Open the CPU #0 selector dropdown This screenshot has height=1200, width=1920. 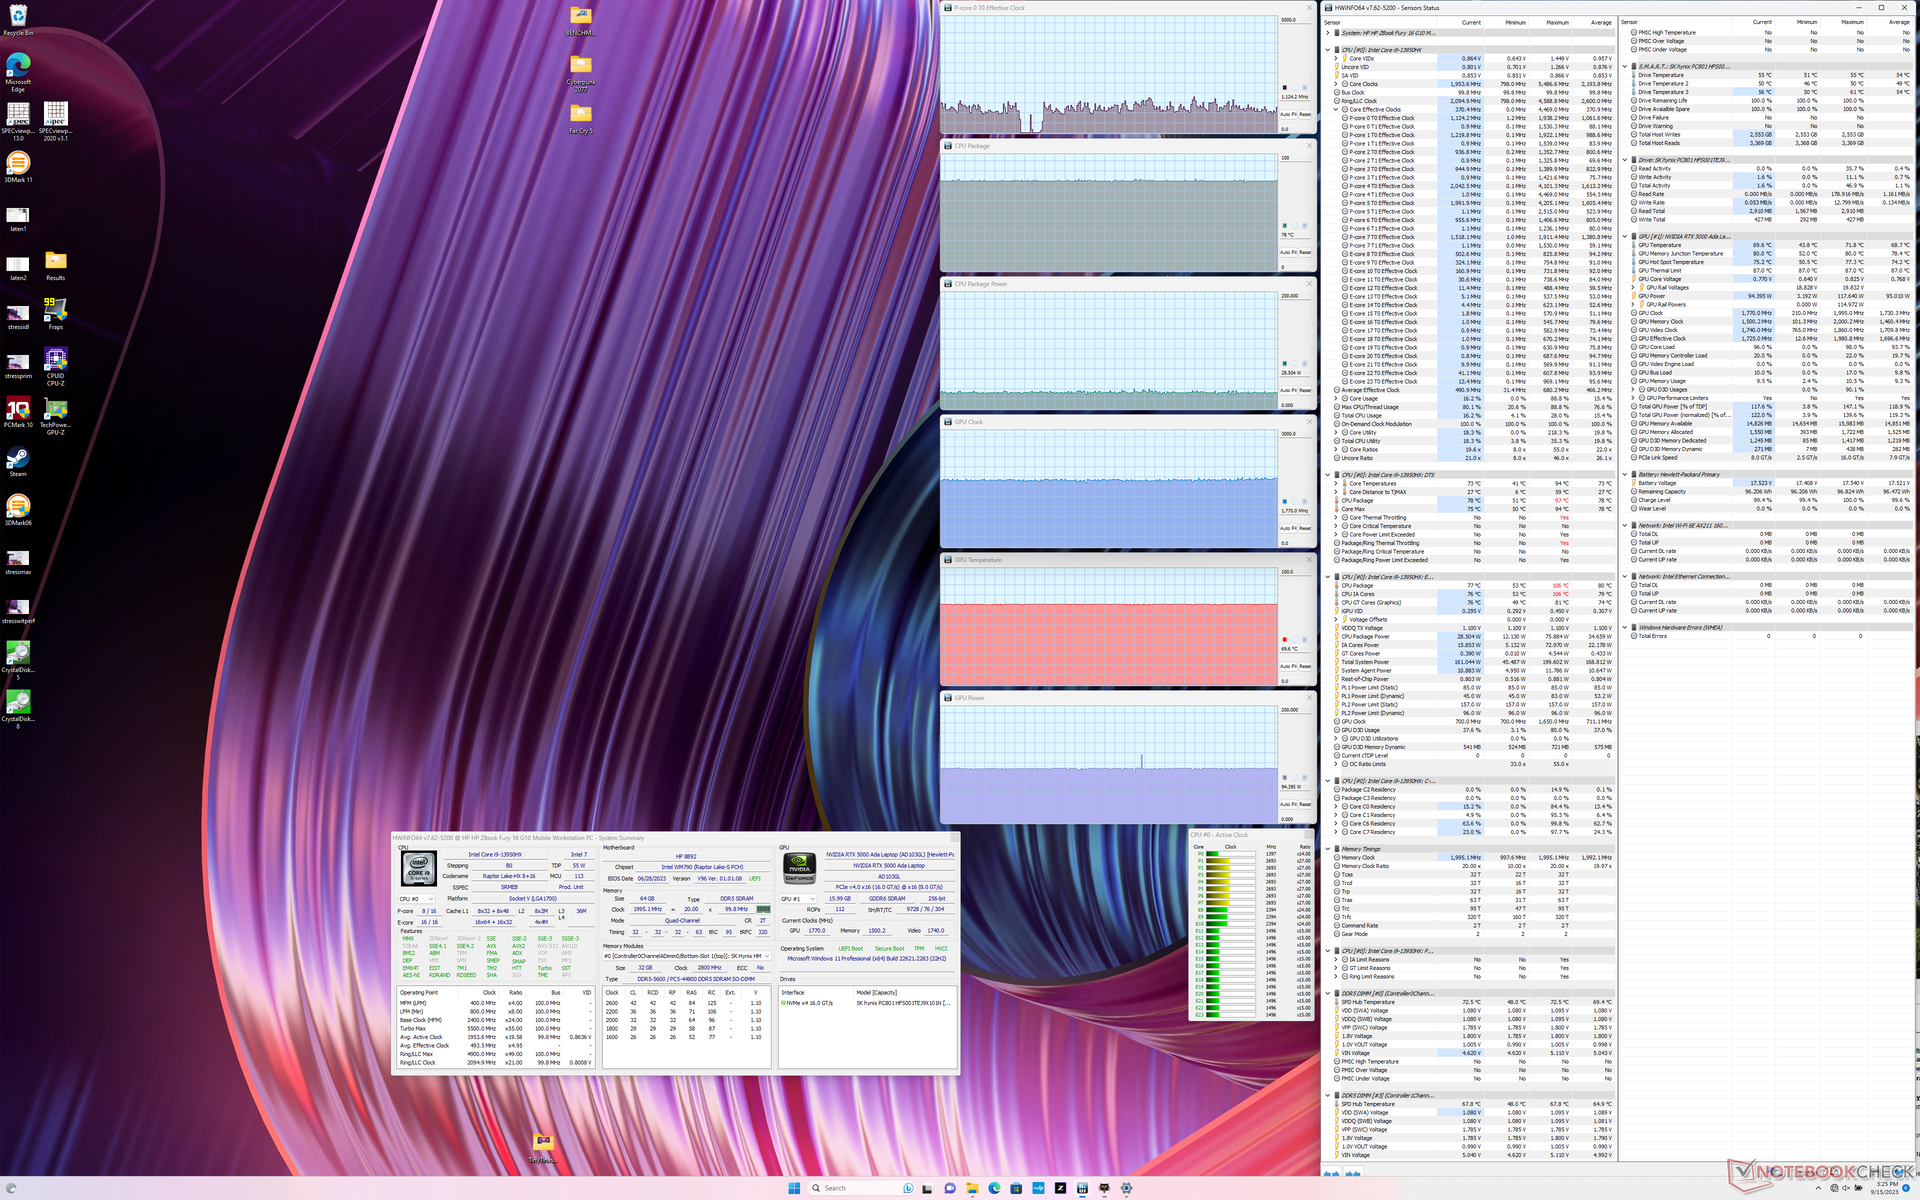pyautogui.click(x=416, y=899)
